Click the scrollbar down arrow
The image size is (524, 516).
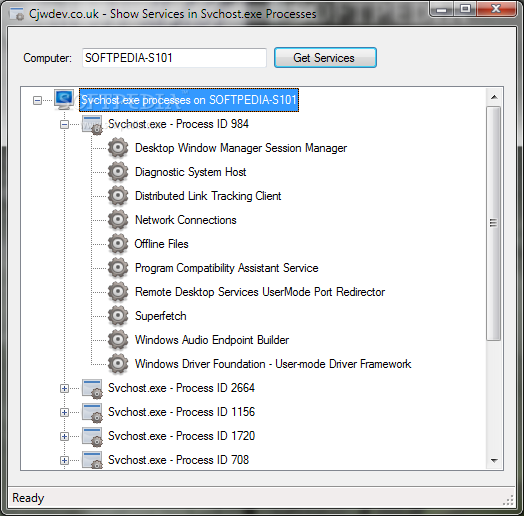click(x=494, y=461)
